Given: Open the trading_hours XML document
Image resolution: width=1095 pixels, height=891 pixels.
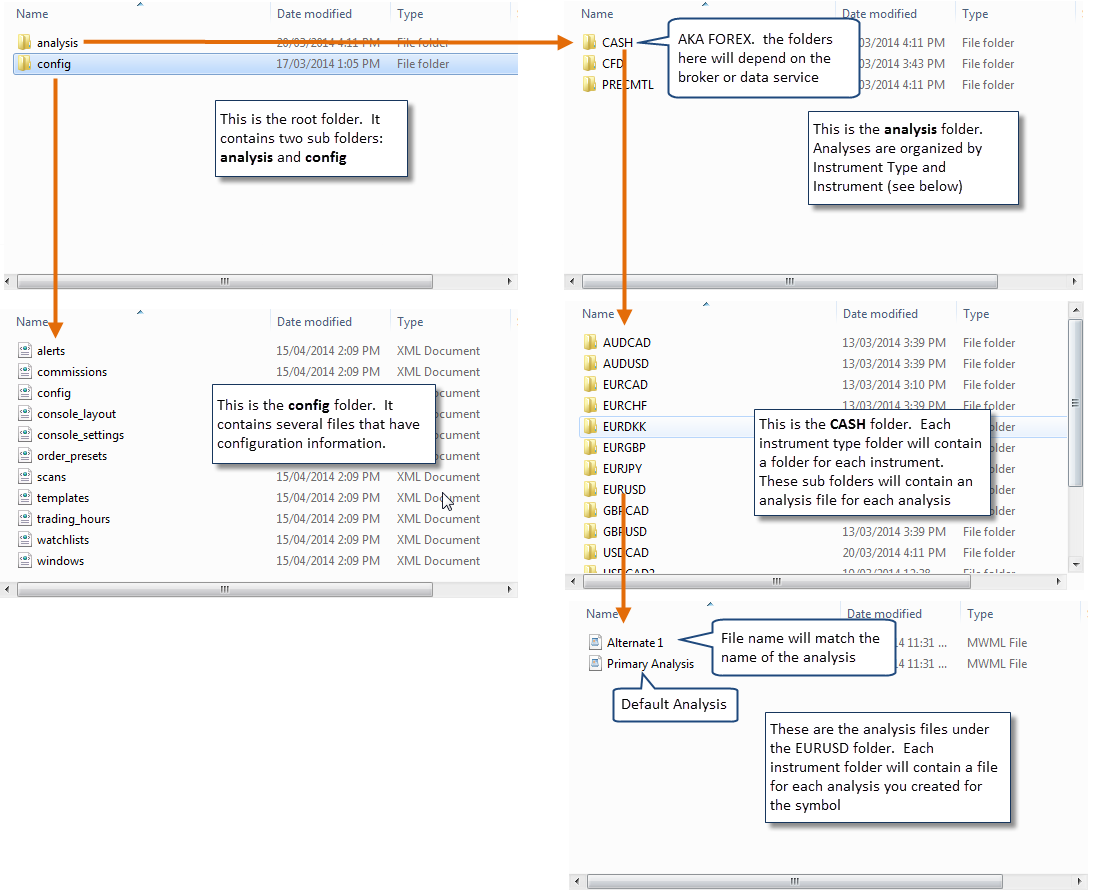Looking at the screenshot, I should pyautogui.click(x=73, y=519).
